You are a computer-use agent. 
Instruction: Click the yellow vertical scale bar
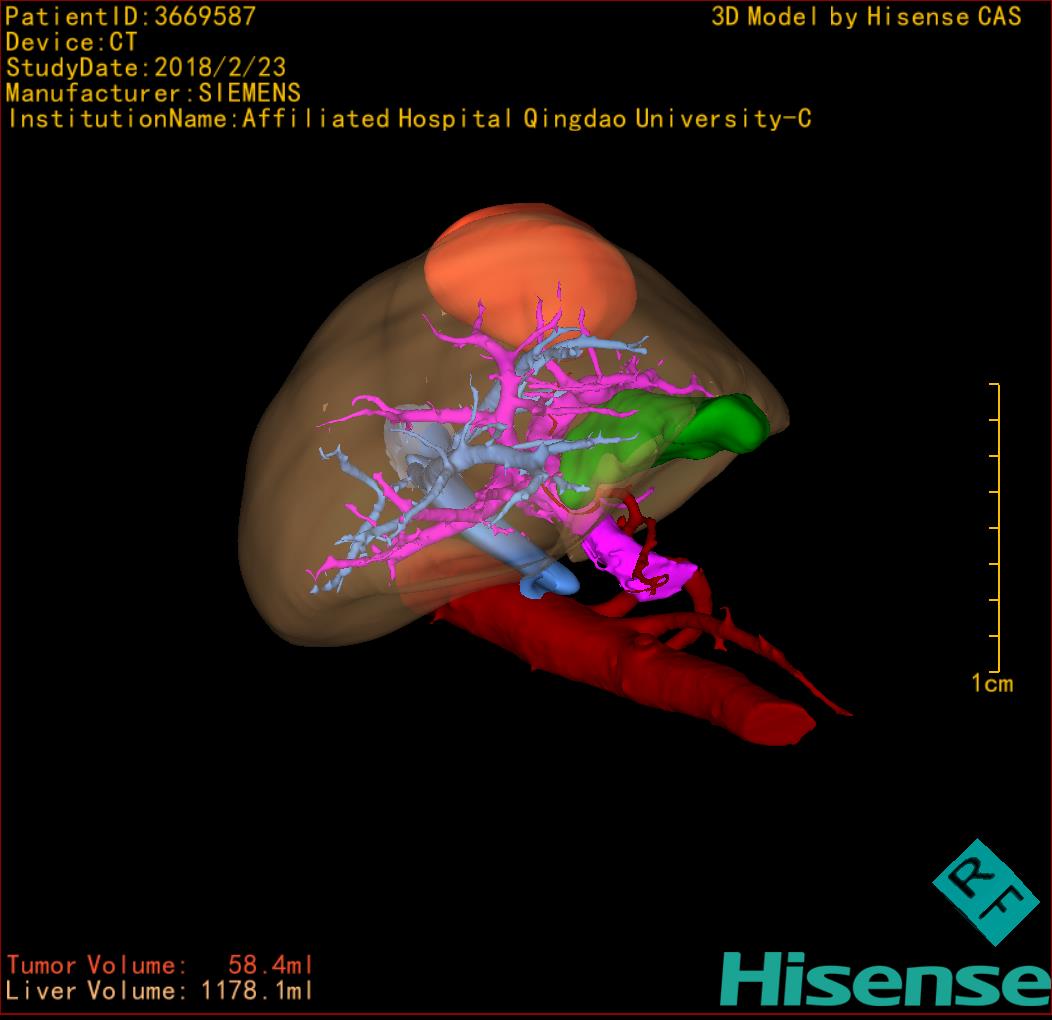tap(997, 527)
